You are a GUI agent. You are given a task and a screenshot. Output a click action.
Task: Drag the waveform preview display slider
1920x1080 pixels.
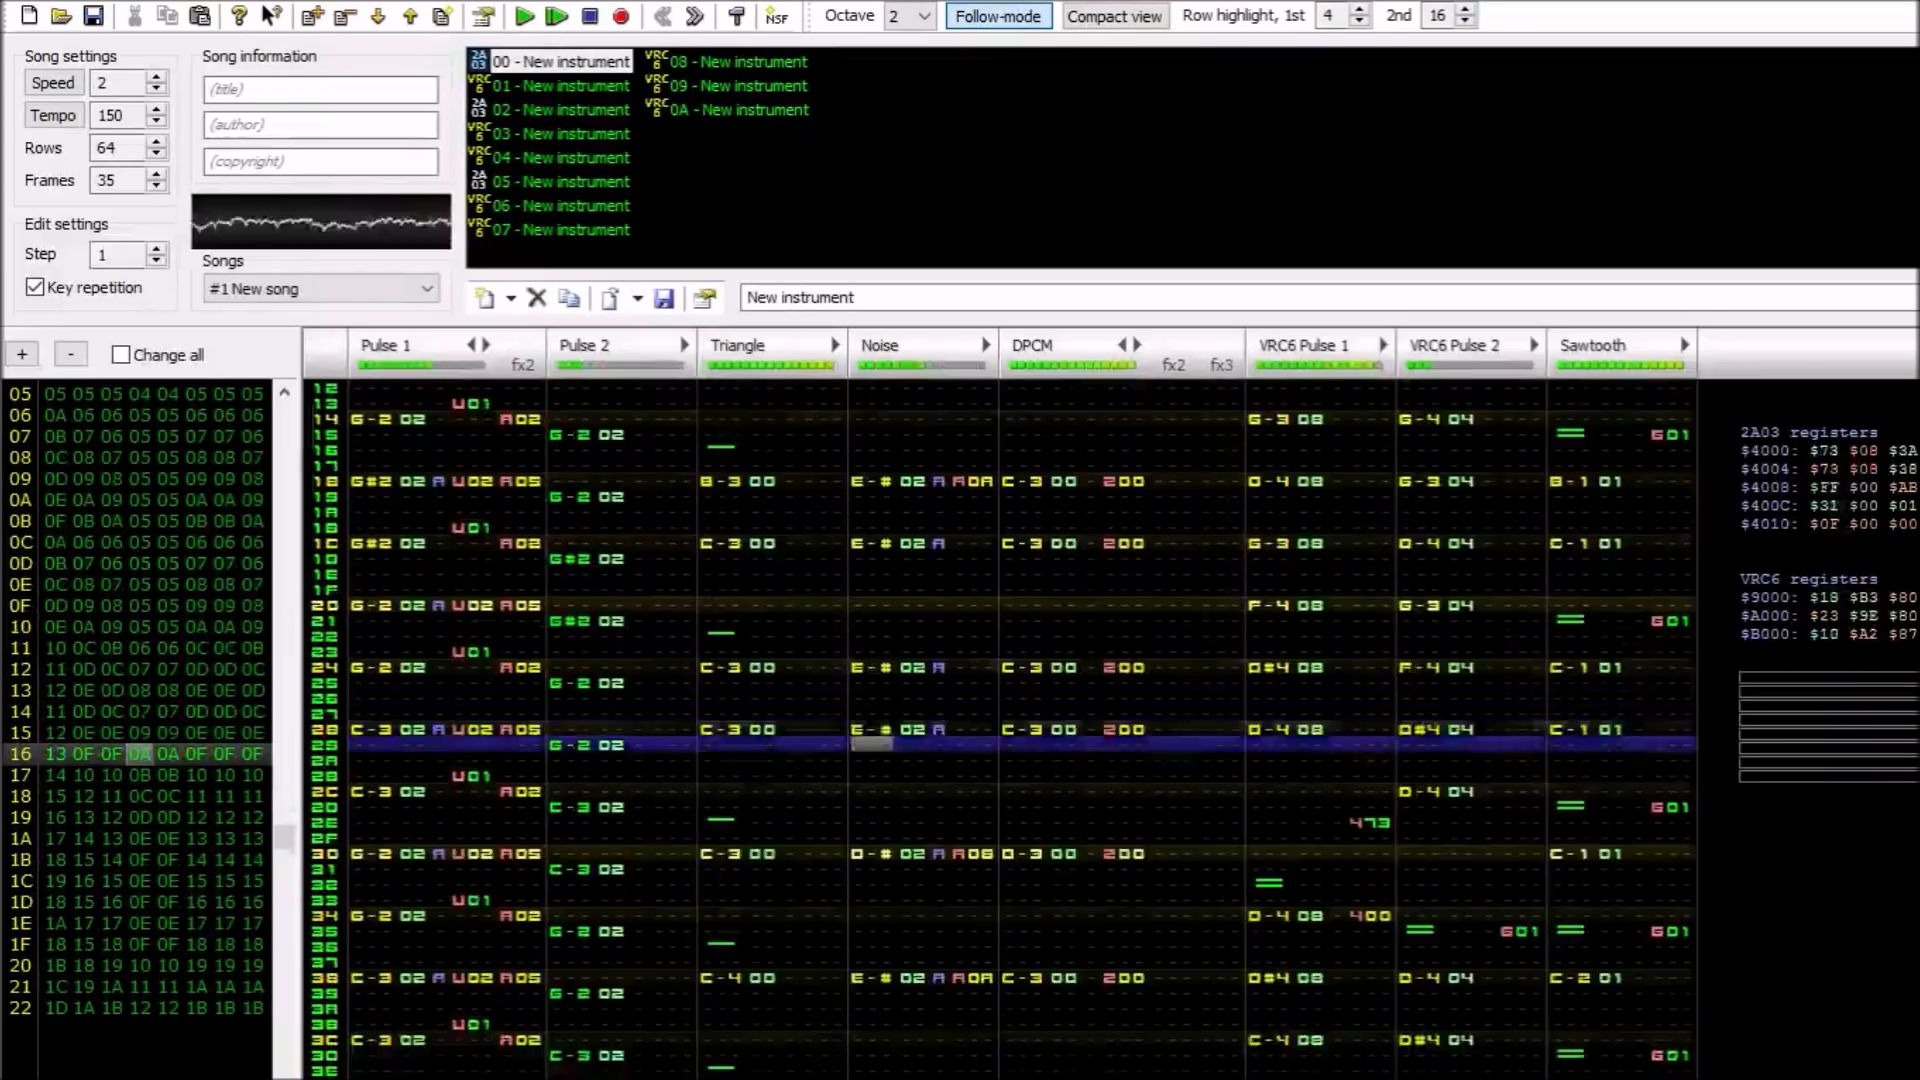point(322,220)
